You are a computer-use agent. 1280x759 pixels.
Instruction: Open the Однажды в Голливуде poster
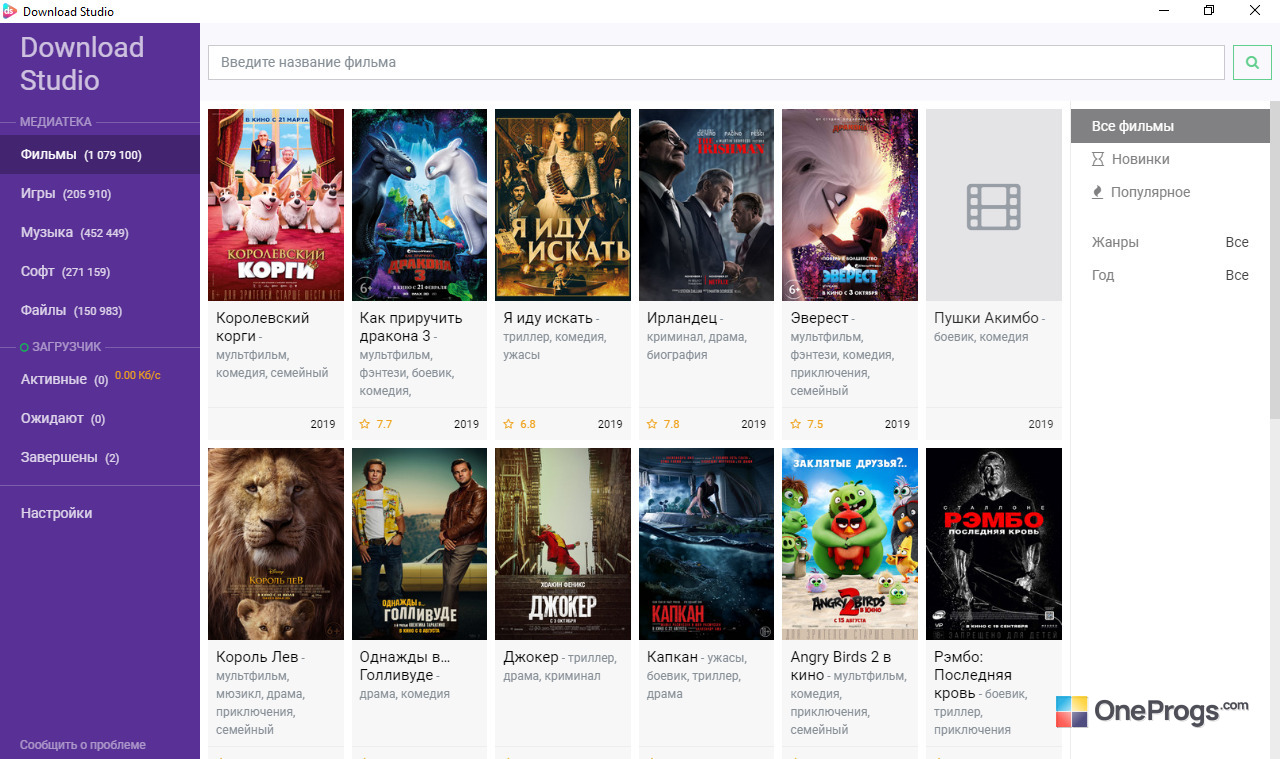point(420,544)
